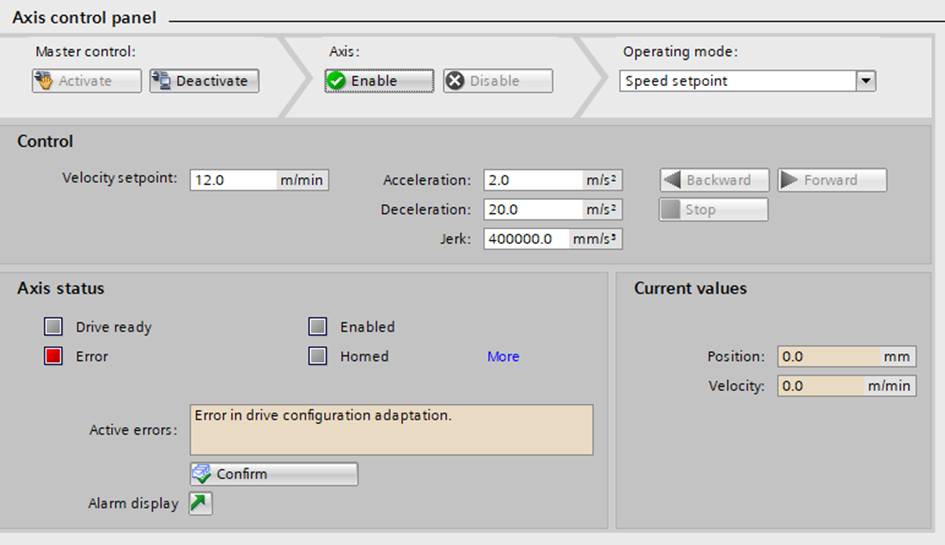
Task: Edit the Acceleration value 2.0
Action: click(533, 180)
